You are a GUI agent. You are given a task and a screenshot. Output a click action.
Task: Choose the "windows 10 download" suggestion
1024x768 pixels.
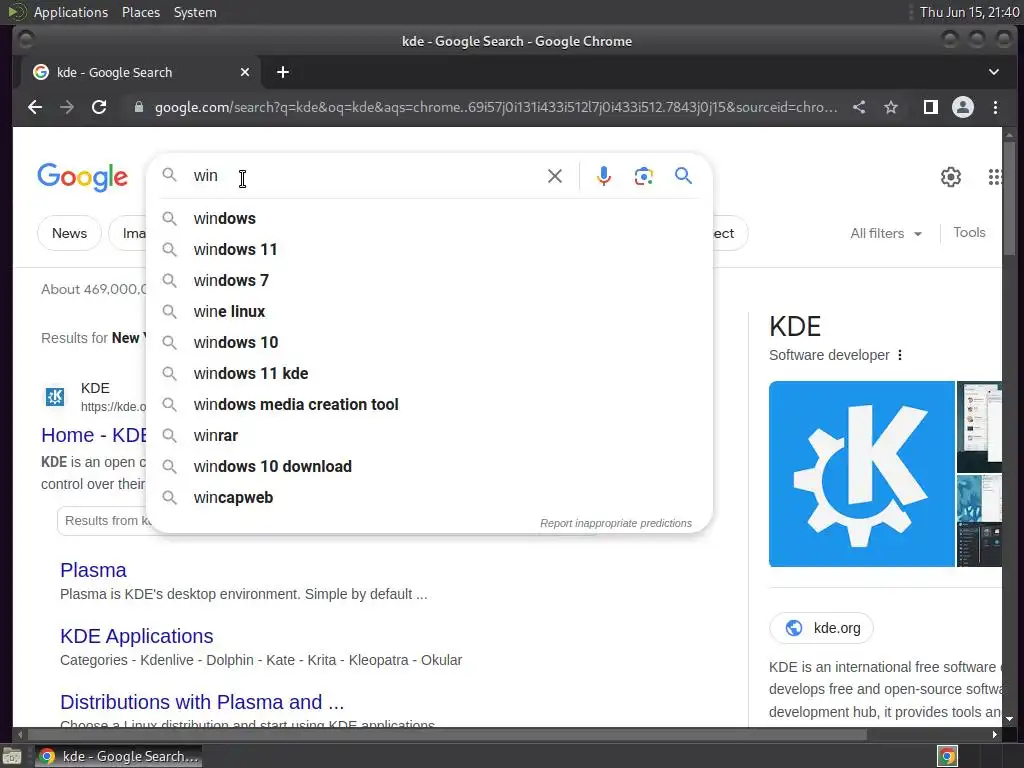tap(429, 467)
